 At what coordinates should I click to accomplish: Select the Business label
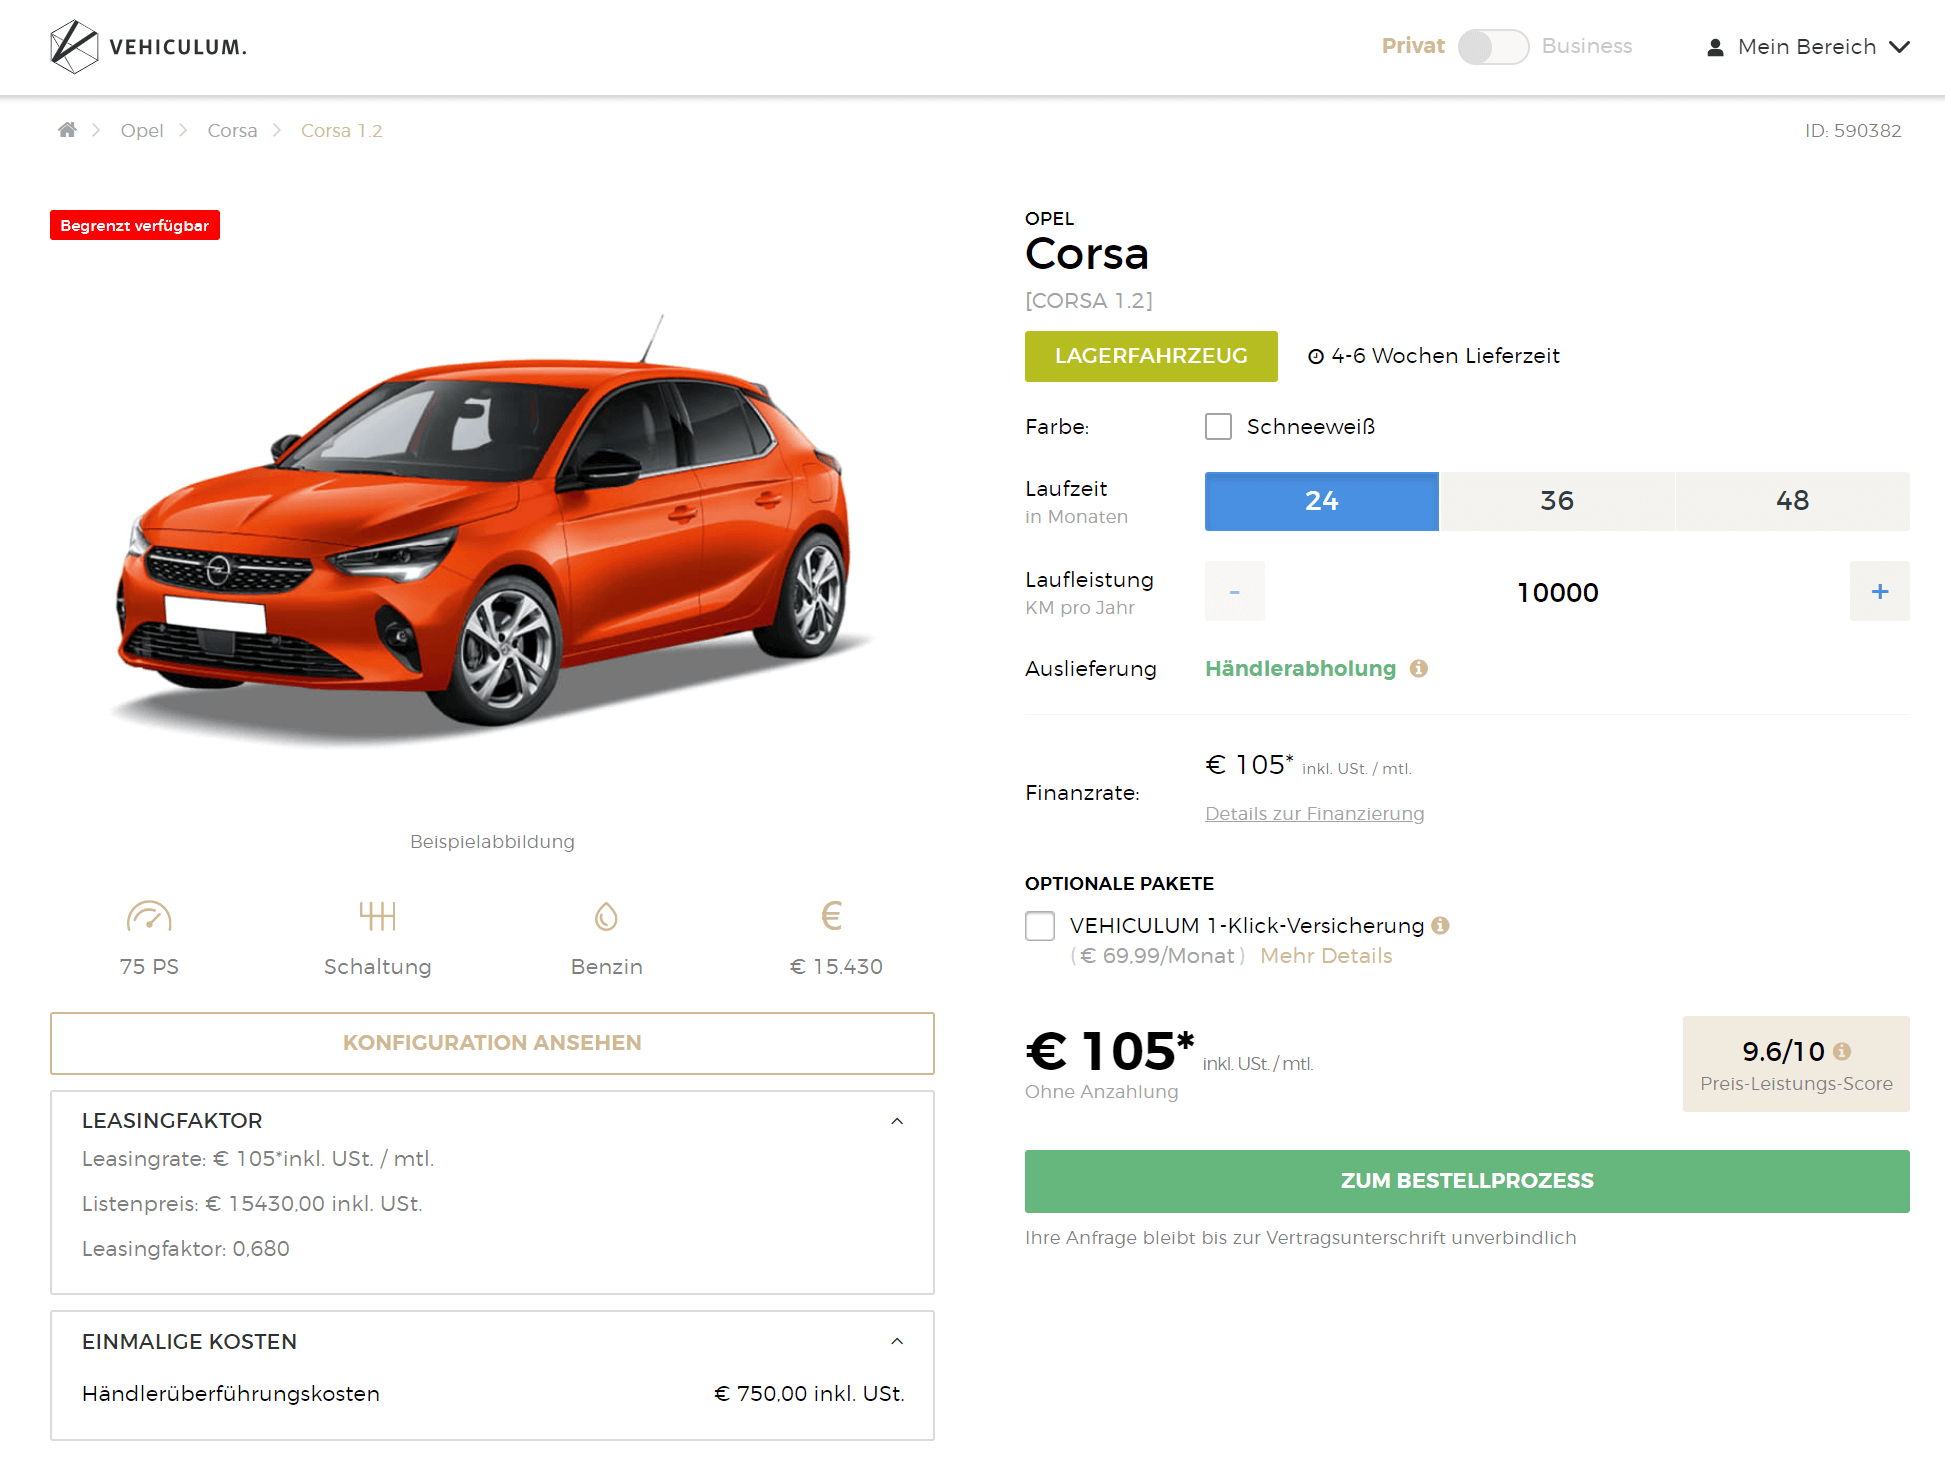coord(1587,46)
